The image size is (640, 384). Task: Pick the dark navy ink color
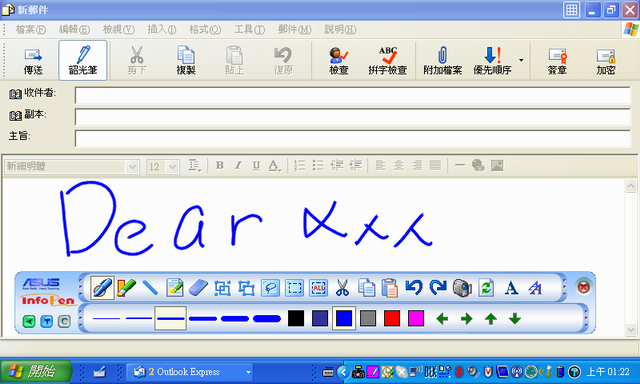point(320,318)
